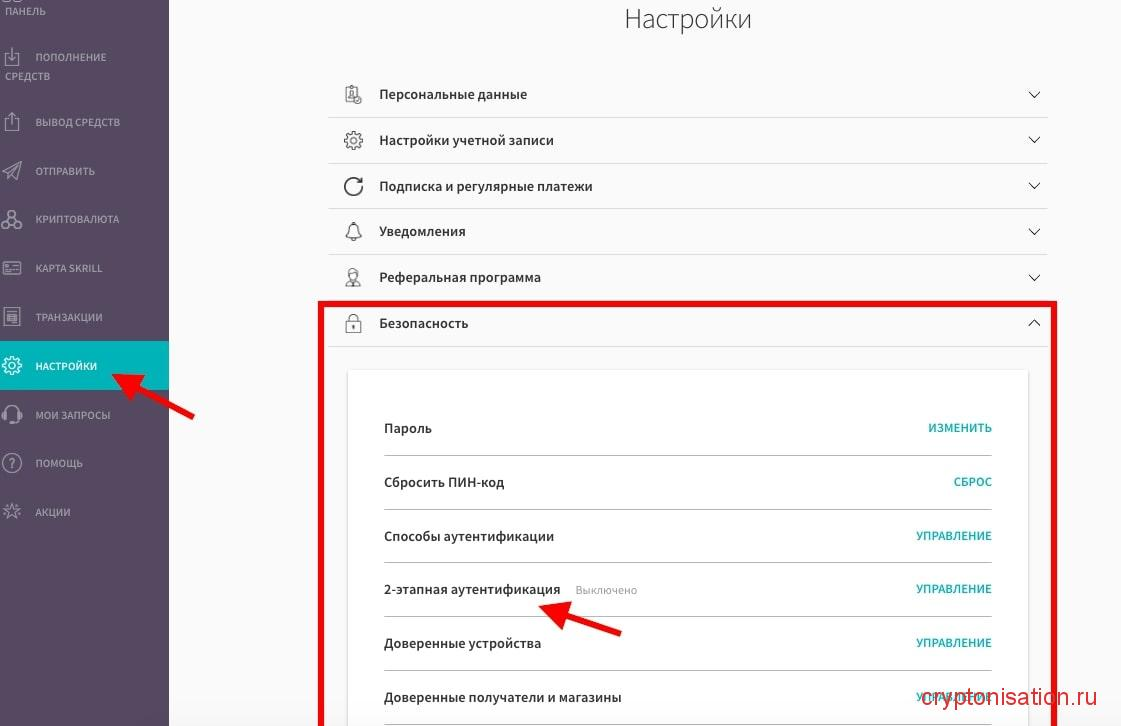Click the refresh icon beside Подписка и регулярные платежи
This screenshot has width=1121, height=726.
(353, 185)
